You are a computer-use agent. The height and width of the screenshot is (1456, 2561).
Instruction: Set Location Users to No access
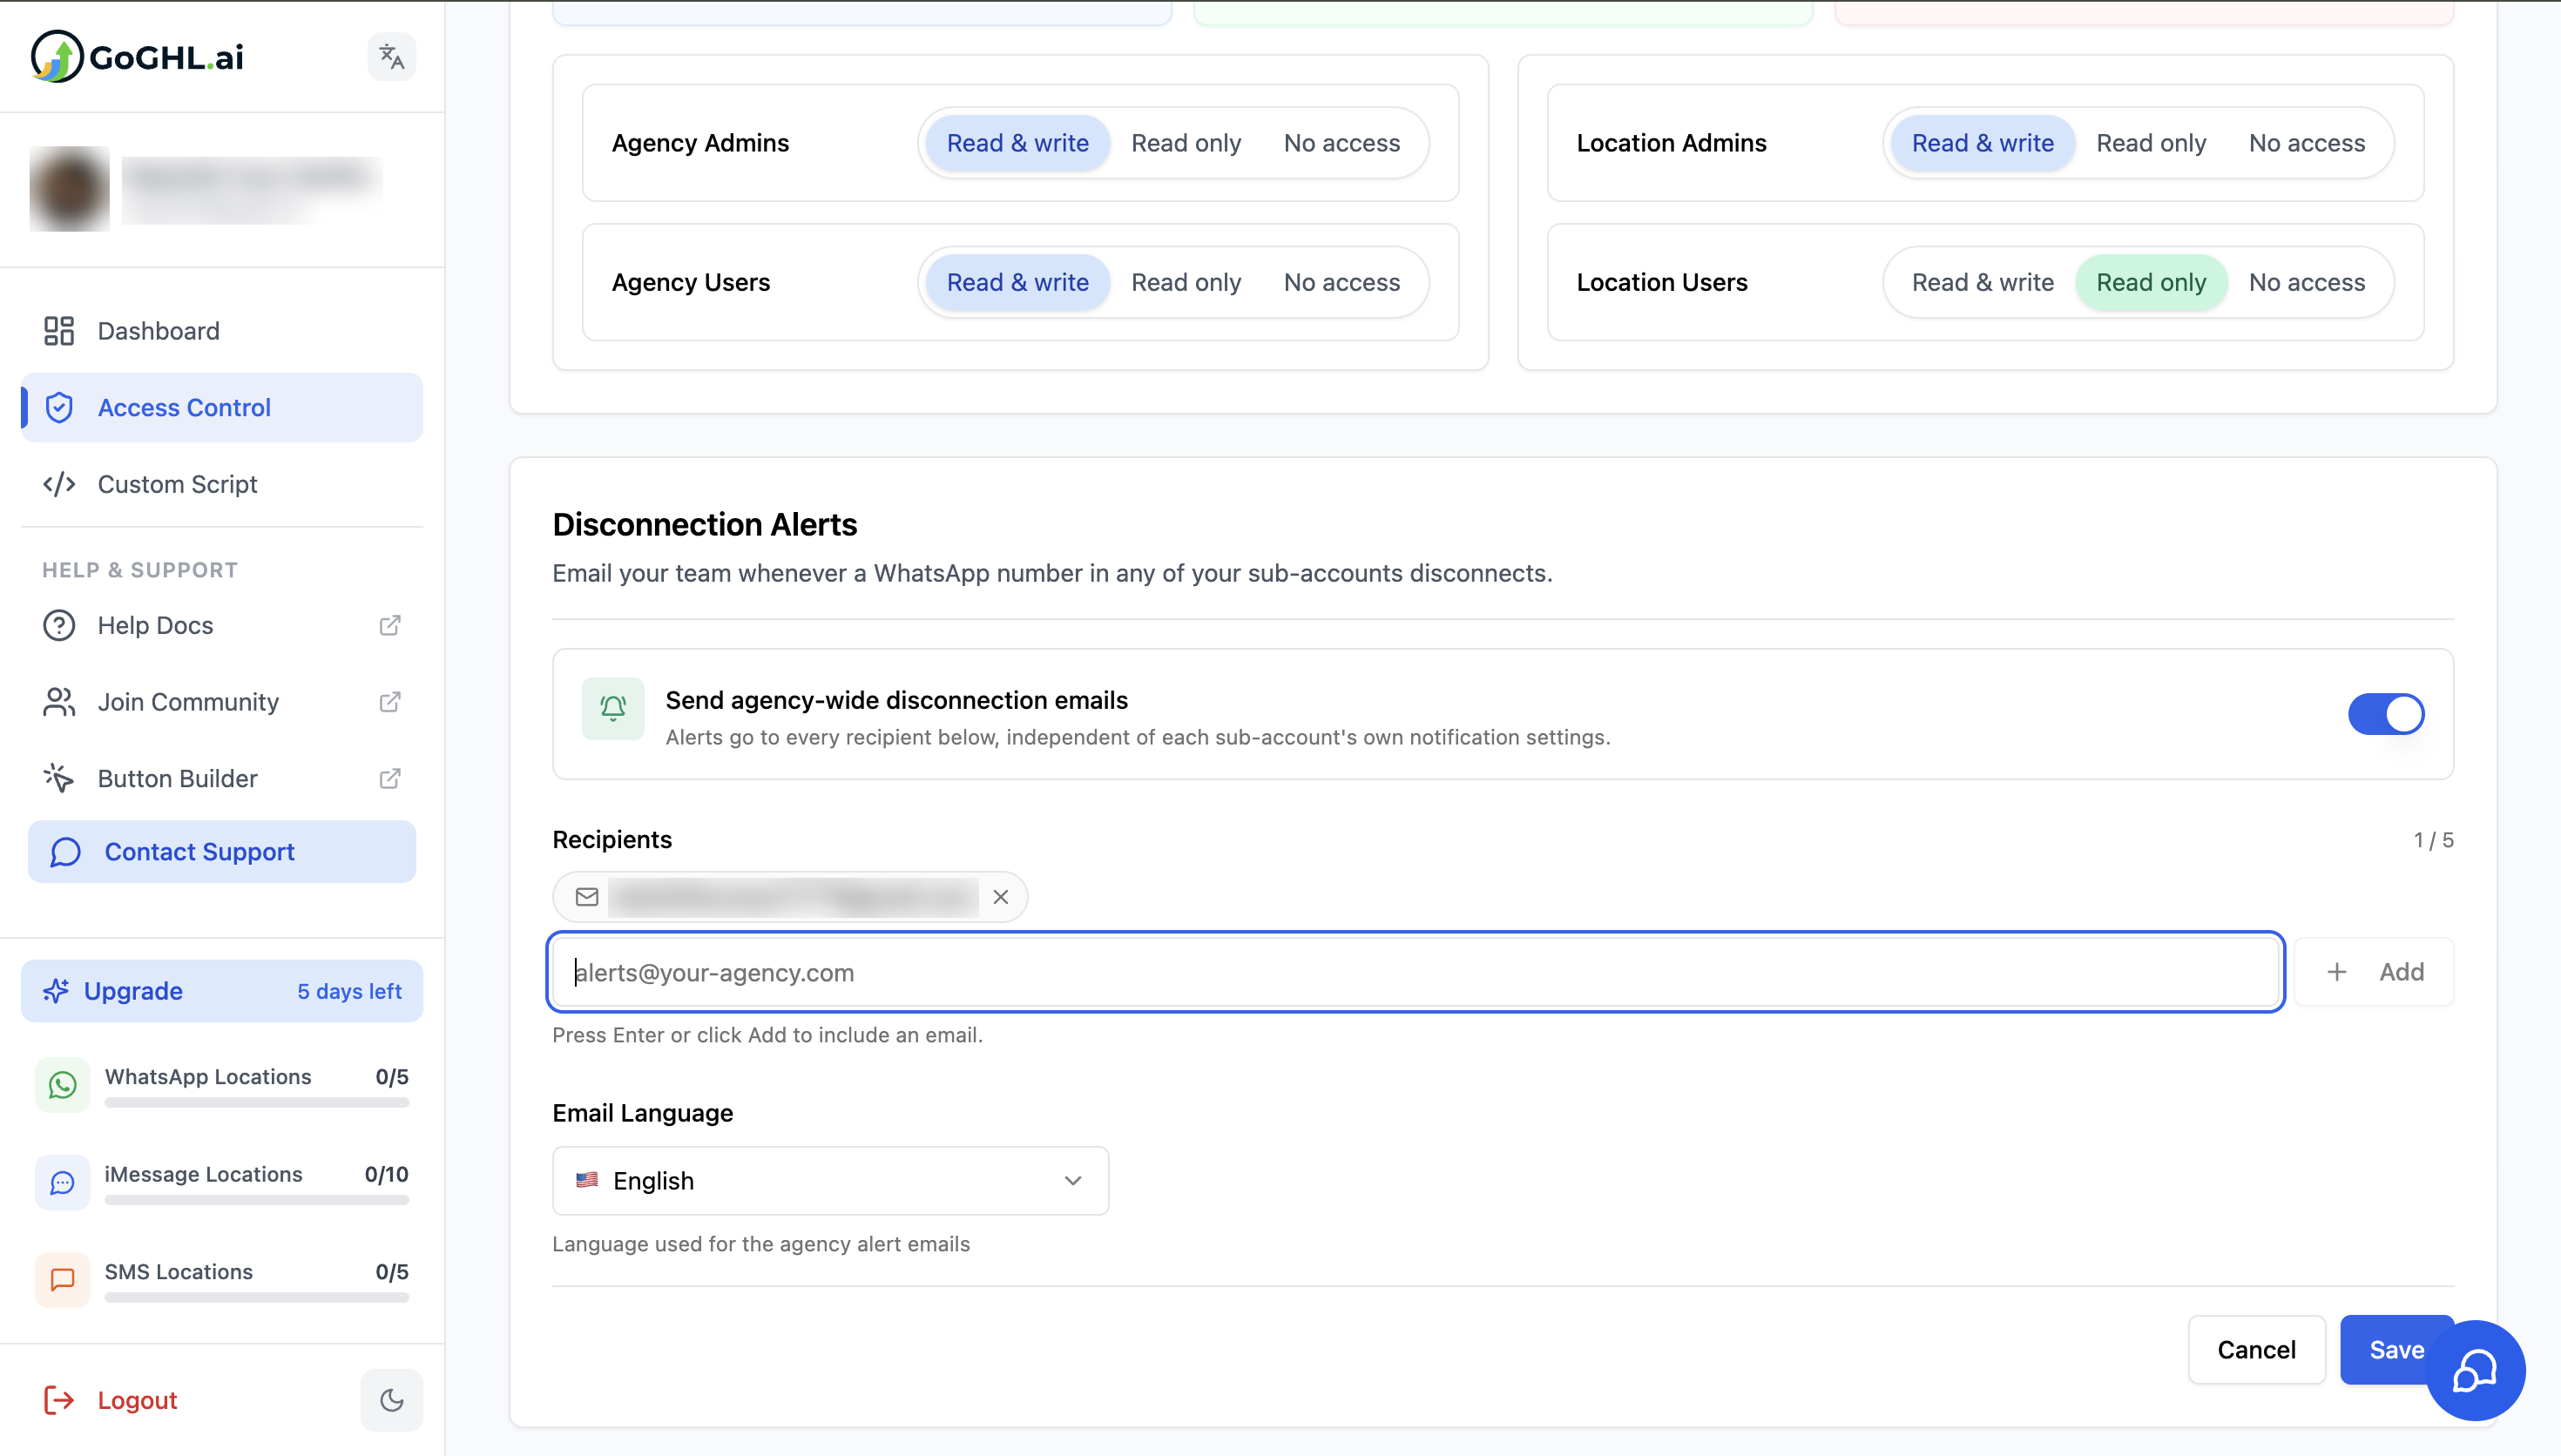pyautogui.click(x=2307, y=282)
